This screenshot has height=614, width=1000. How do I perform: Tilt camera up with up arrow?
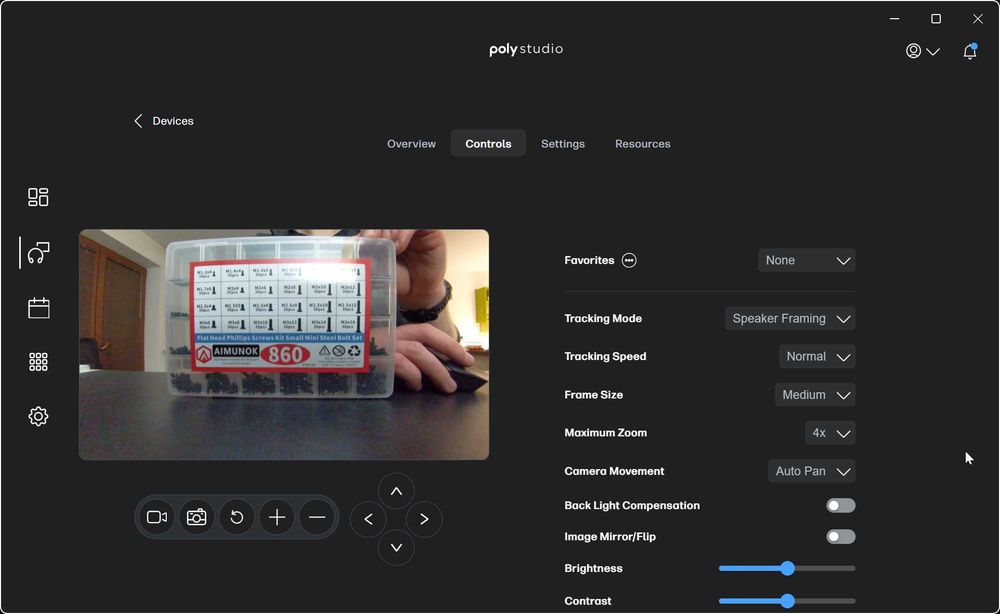pos(396,491)
